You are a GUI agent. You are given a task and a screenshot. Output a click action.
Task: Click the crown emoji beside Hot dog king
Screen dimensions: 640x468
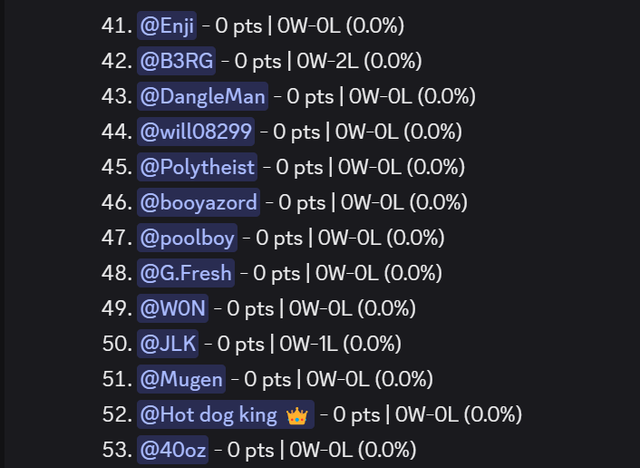[x=297, y=416]
